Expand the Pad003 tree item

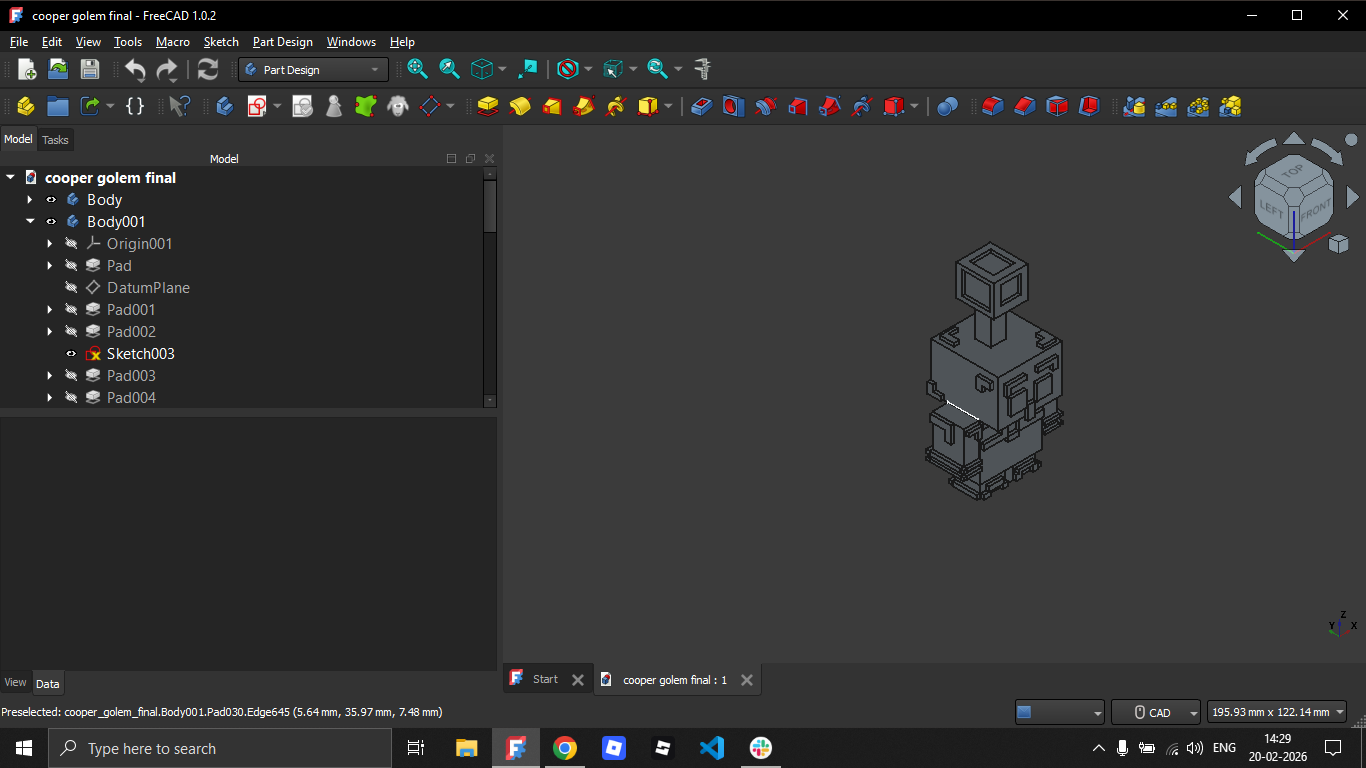click(x=50, y=376)
